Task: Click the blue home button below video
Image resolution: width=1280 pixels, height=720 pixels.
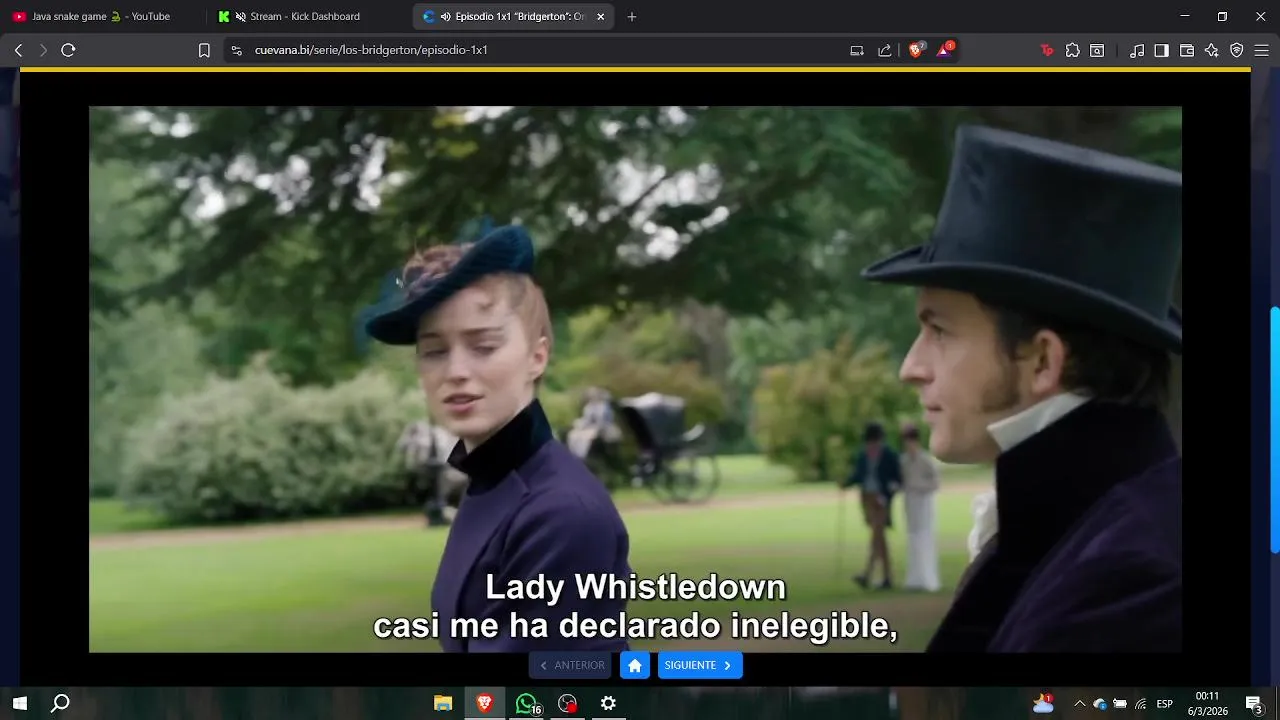Action: [x=635, y=665]
